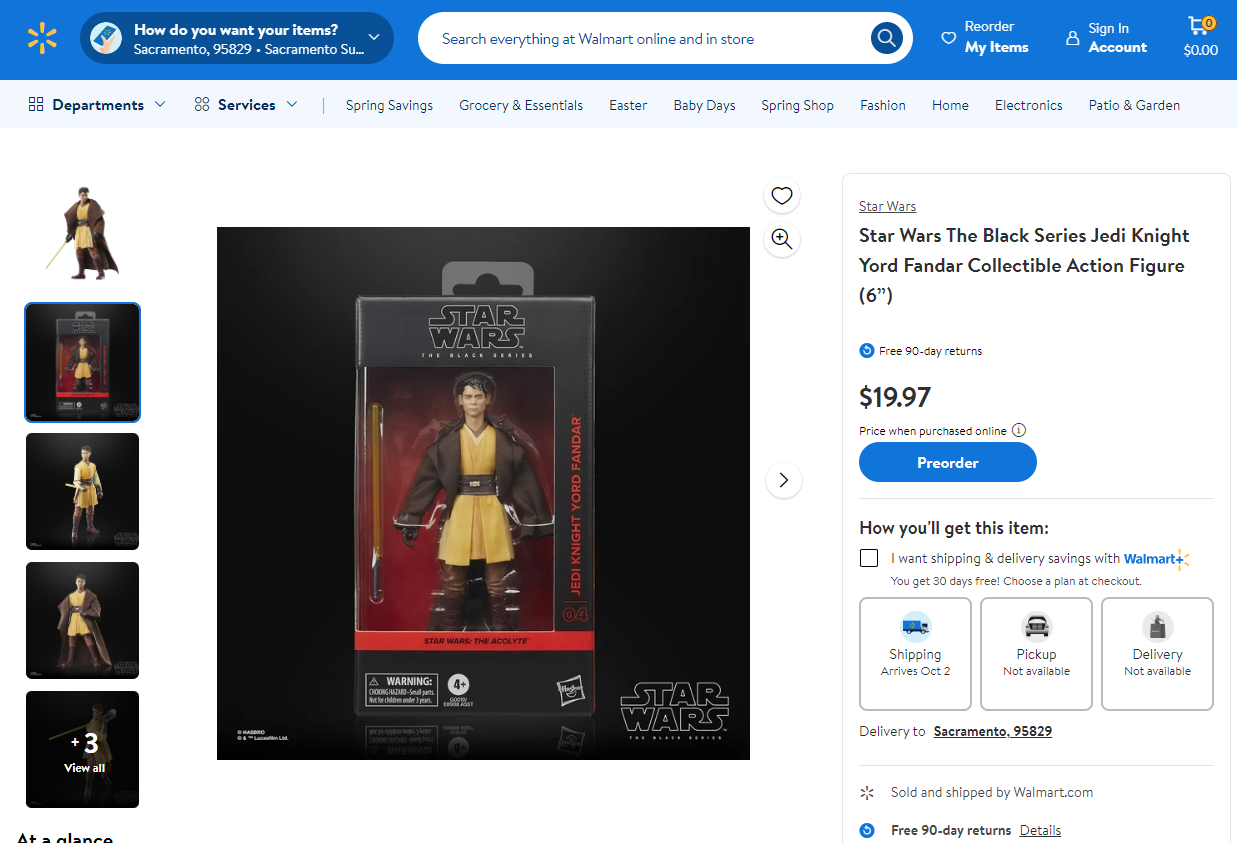Open the Easter nav item

[x=628, y=105]
